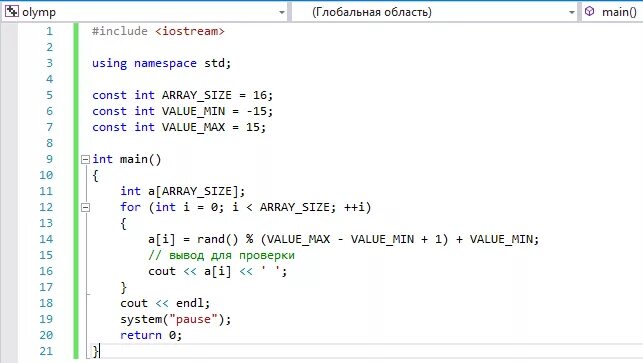
Task: Click the main() function cube icon
Action: tap(589, 11)
